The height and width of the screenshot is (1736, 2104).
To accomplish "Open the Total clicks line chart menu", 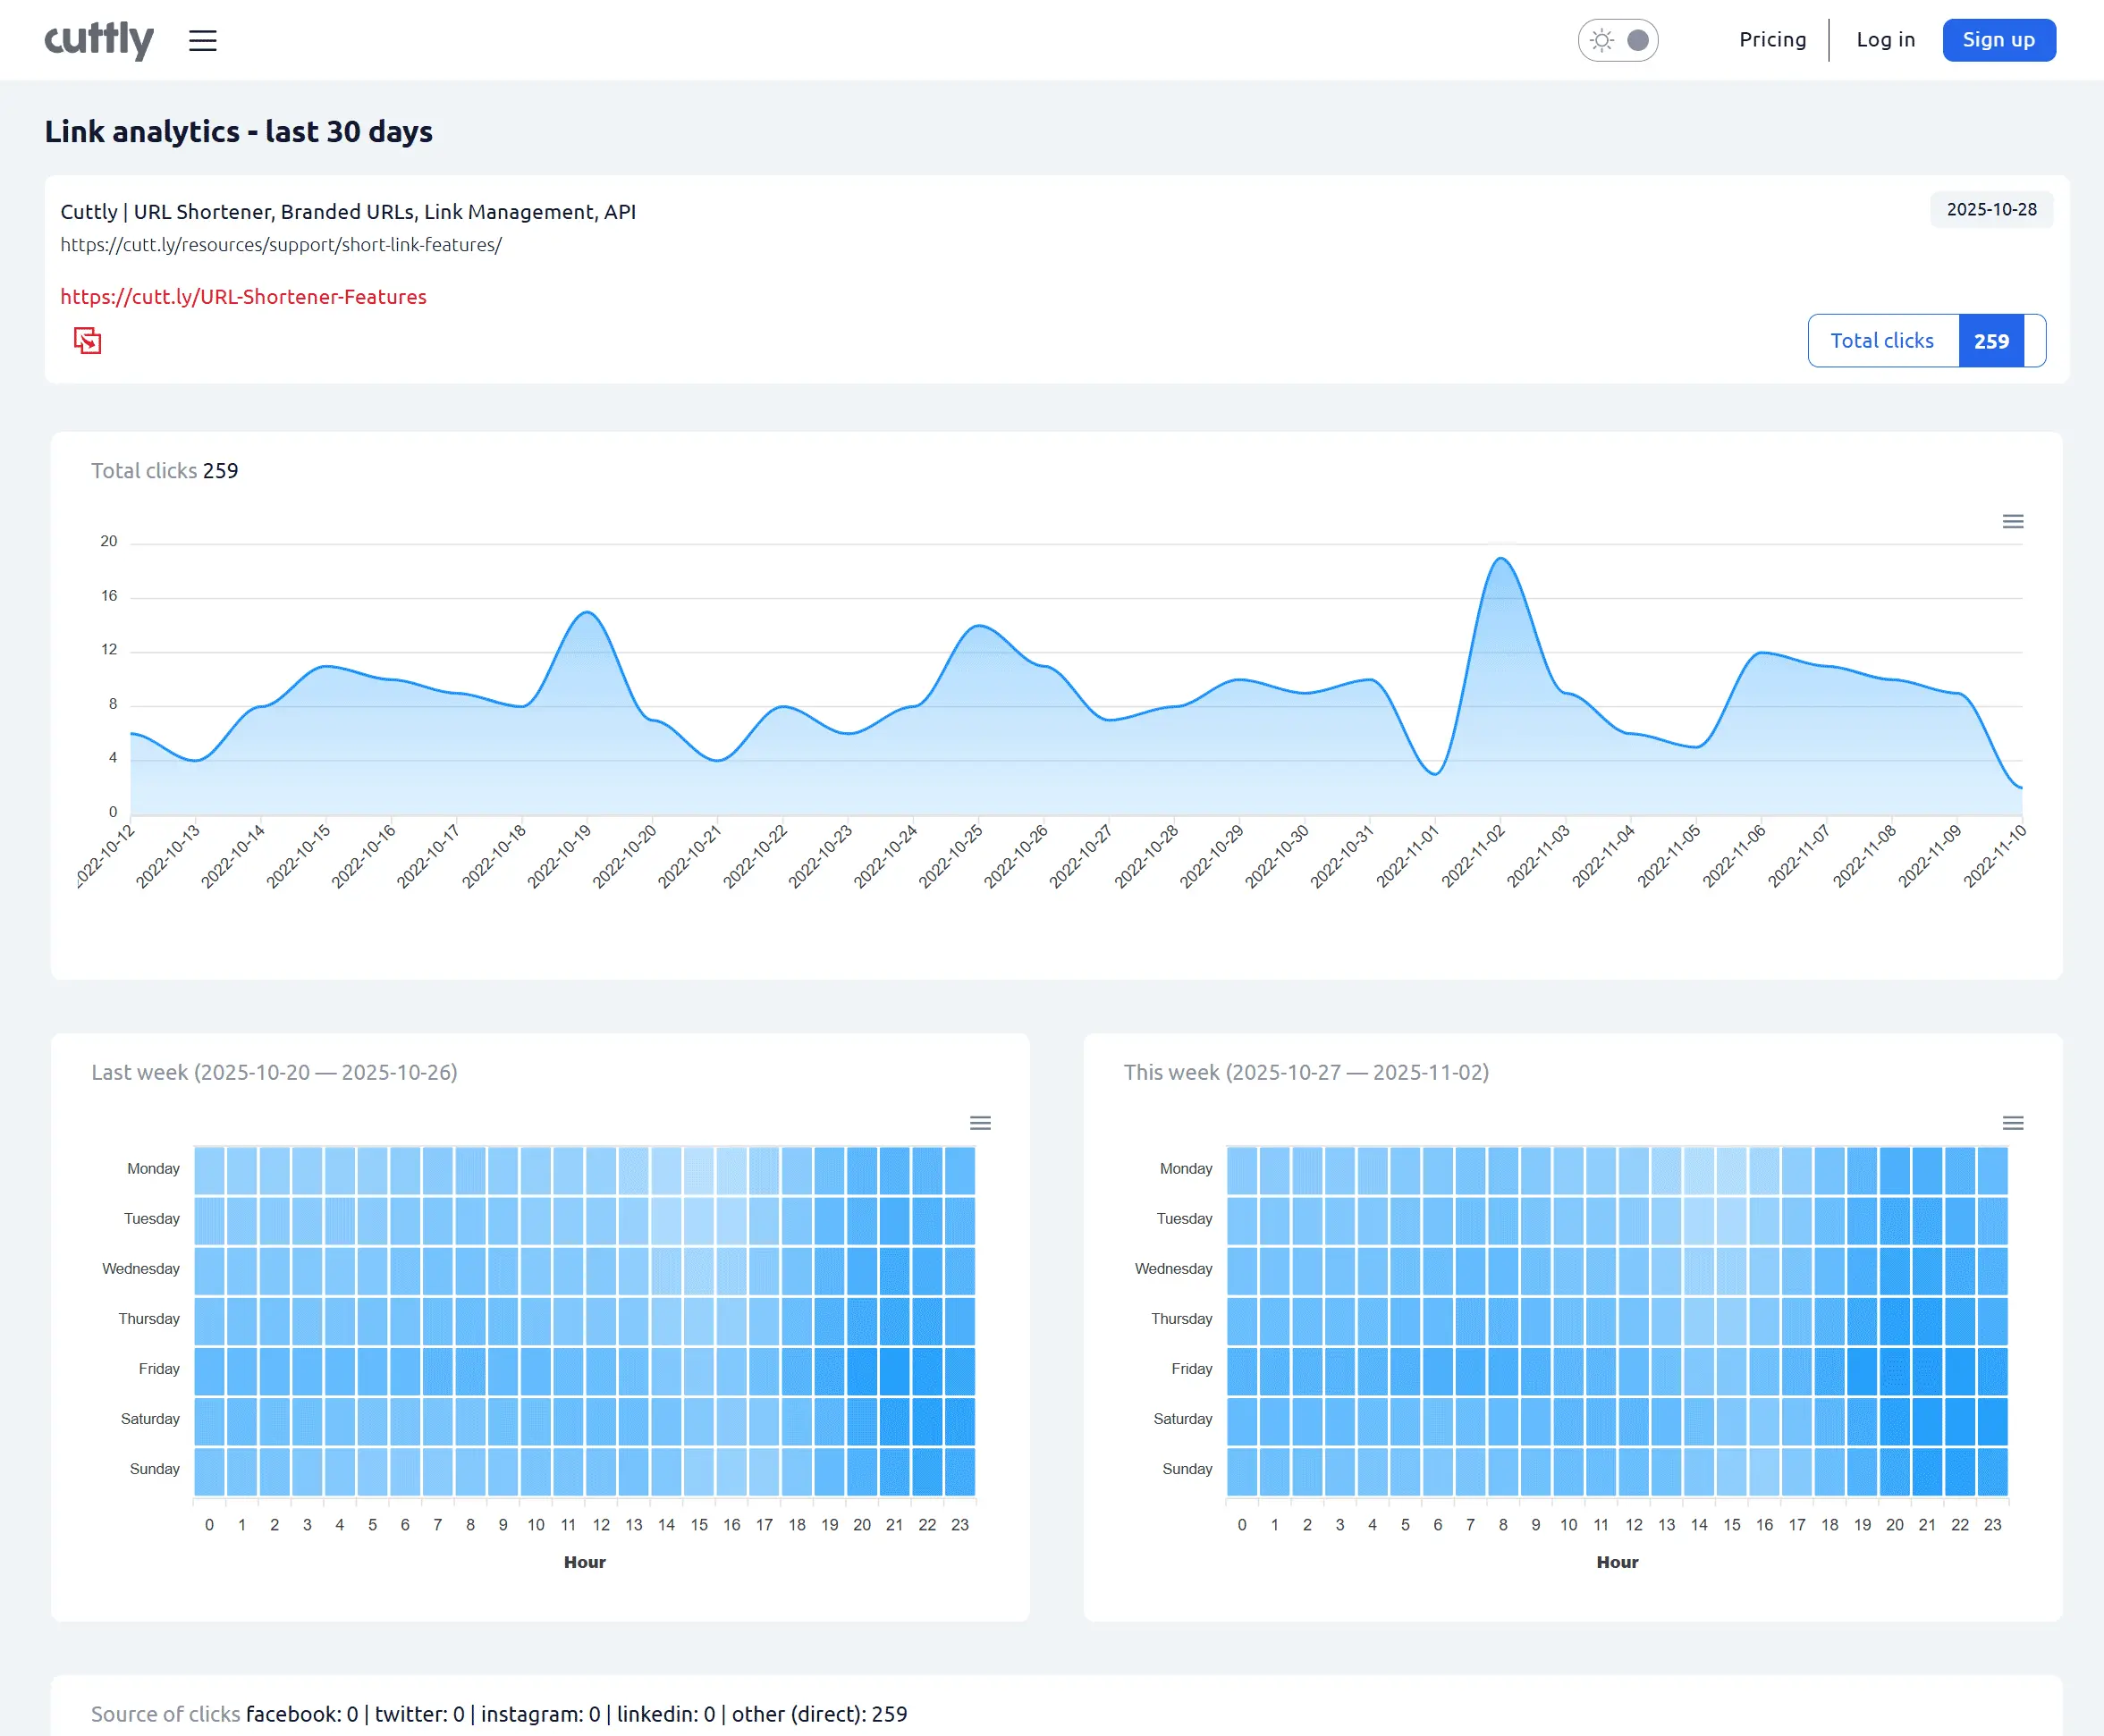I will point(2012,522).
